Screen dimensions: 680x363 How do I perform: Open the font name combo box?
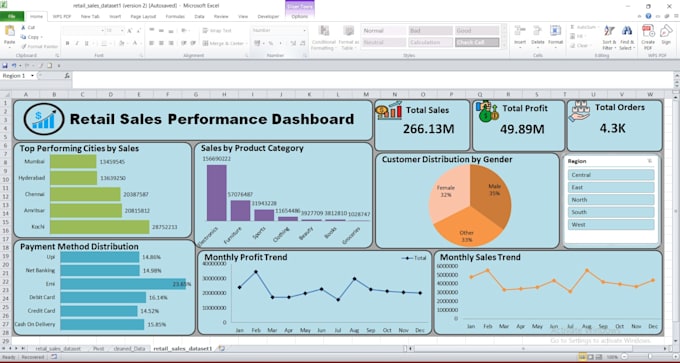coord(83,31)
